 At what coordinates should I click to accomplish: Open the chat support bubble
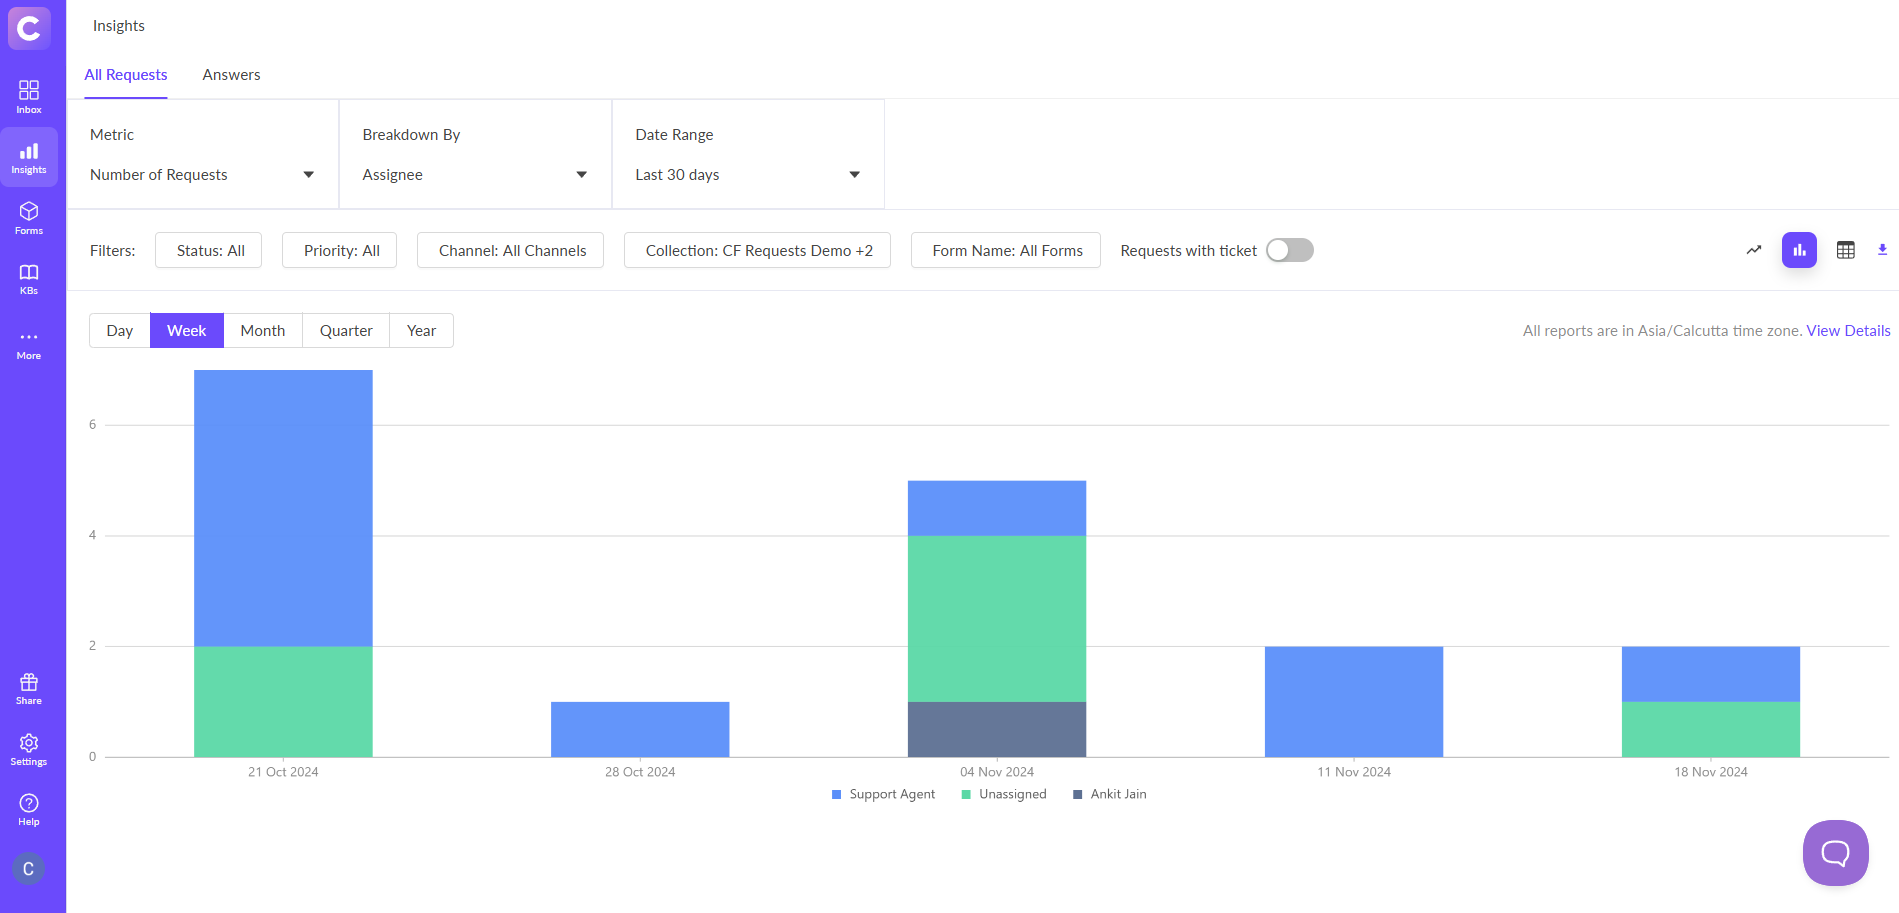click(1835, 853)
